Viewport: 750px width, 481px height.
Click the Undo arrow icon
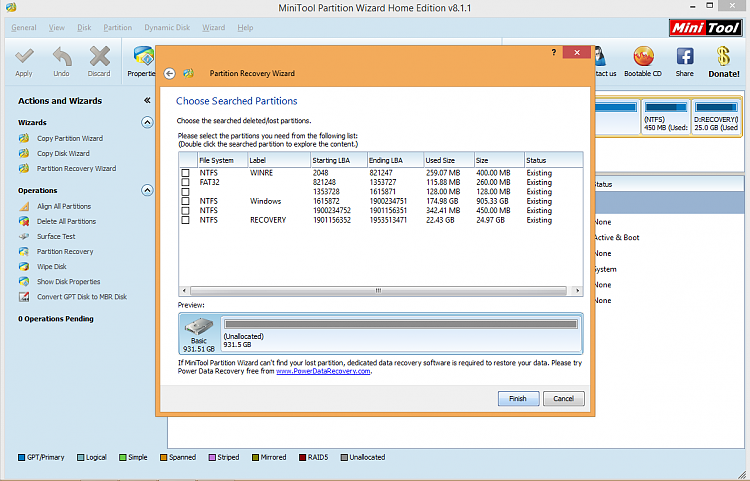[x=62, y=56]
